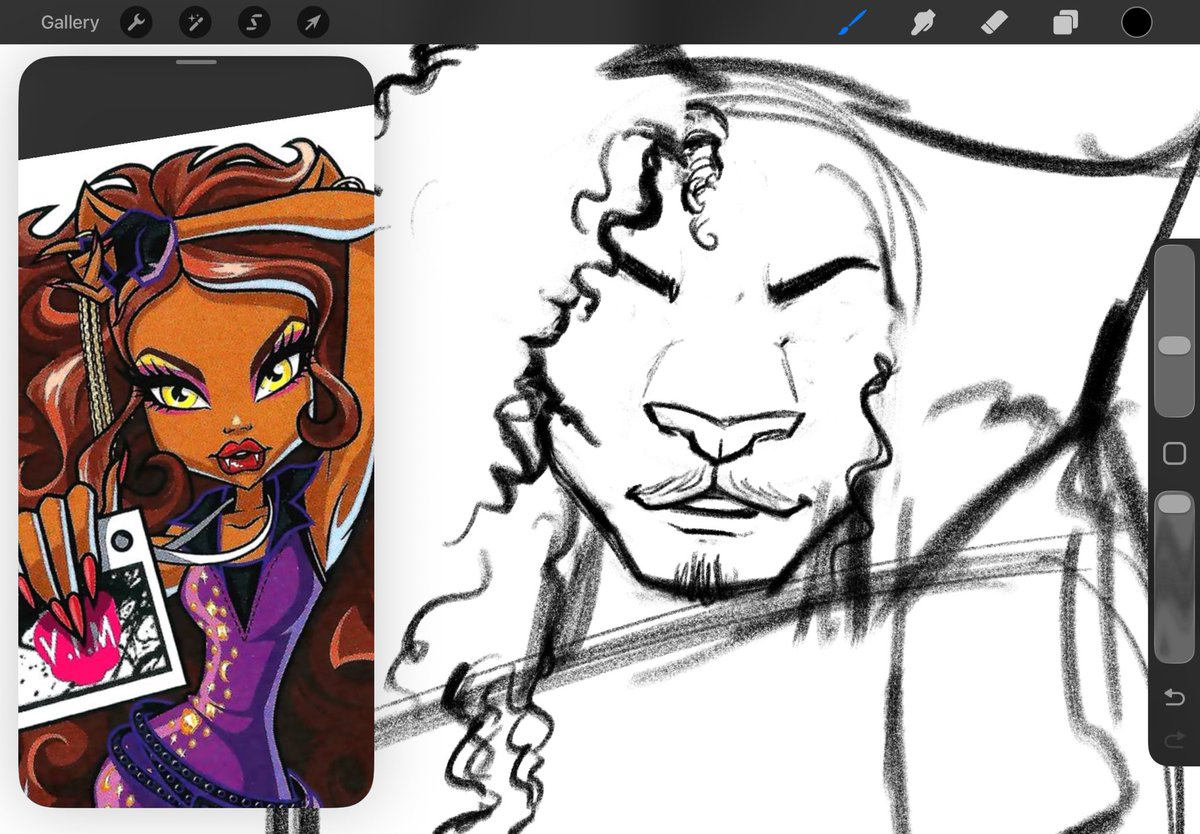Open the Gallery view

coord(70,22)
